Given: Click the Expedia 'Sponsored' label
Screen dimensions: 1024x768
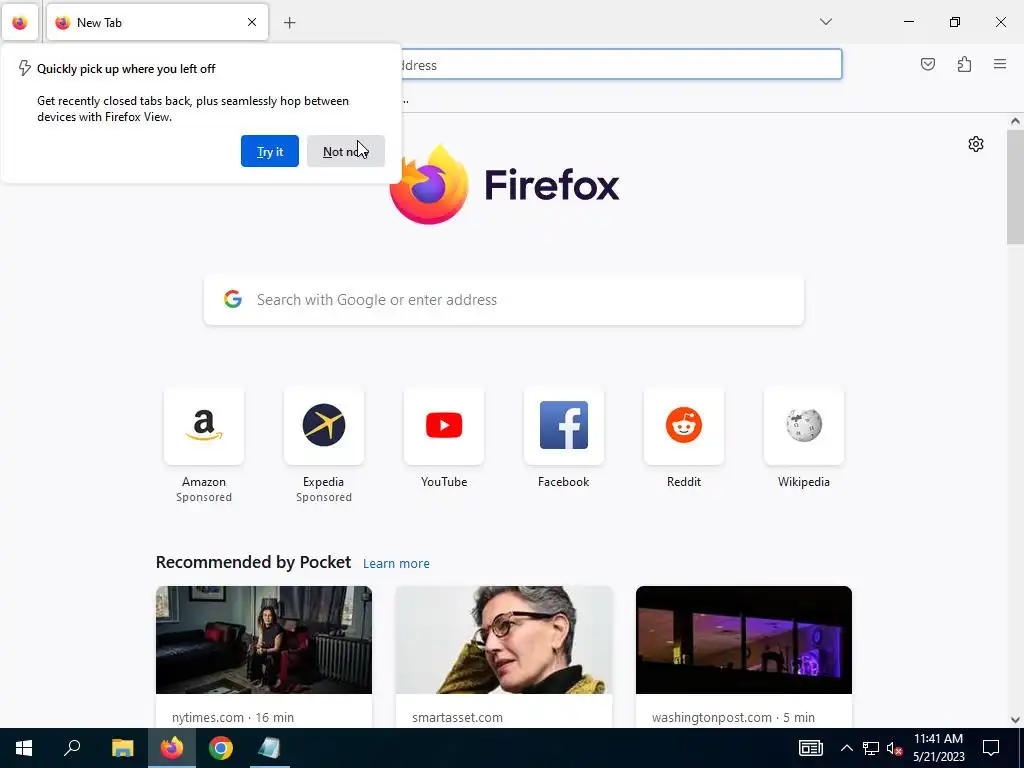Looking at the screenshot, I should 324,497.
